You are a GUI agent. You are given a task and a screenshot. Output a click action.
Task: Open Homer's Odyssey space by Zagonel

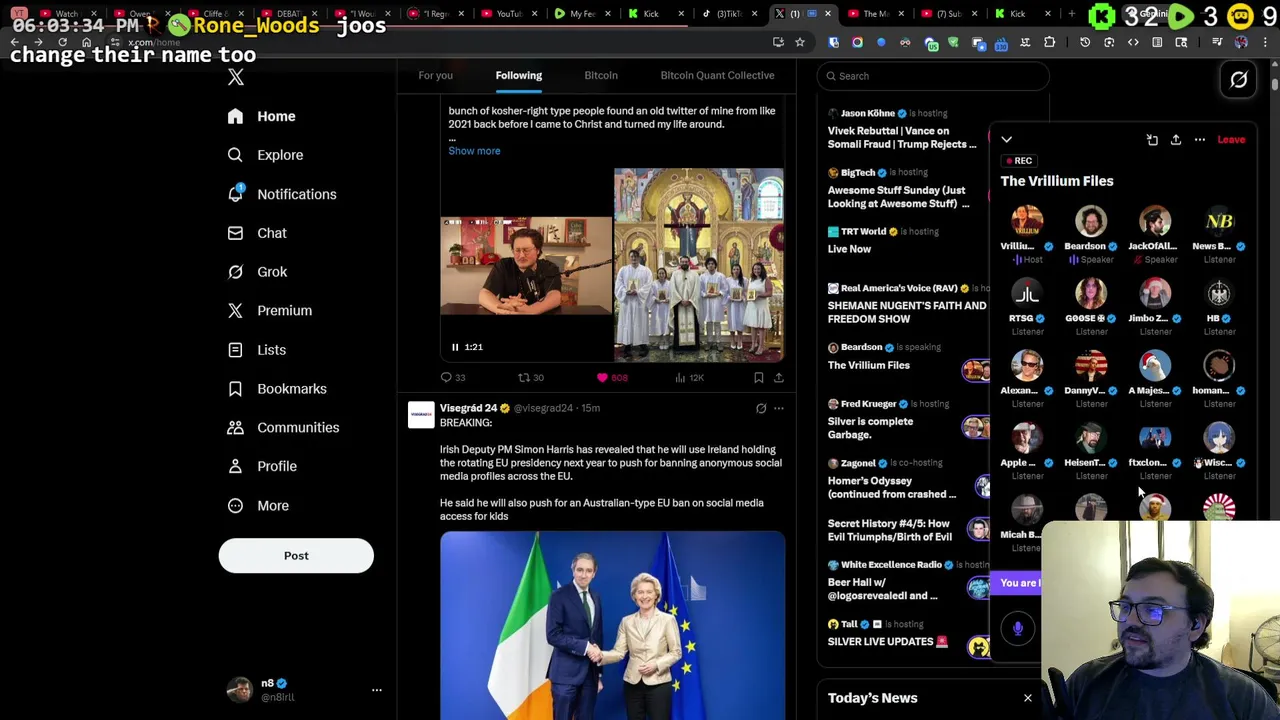(x=891, y=487)
